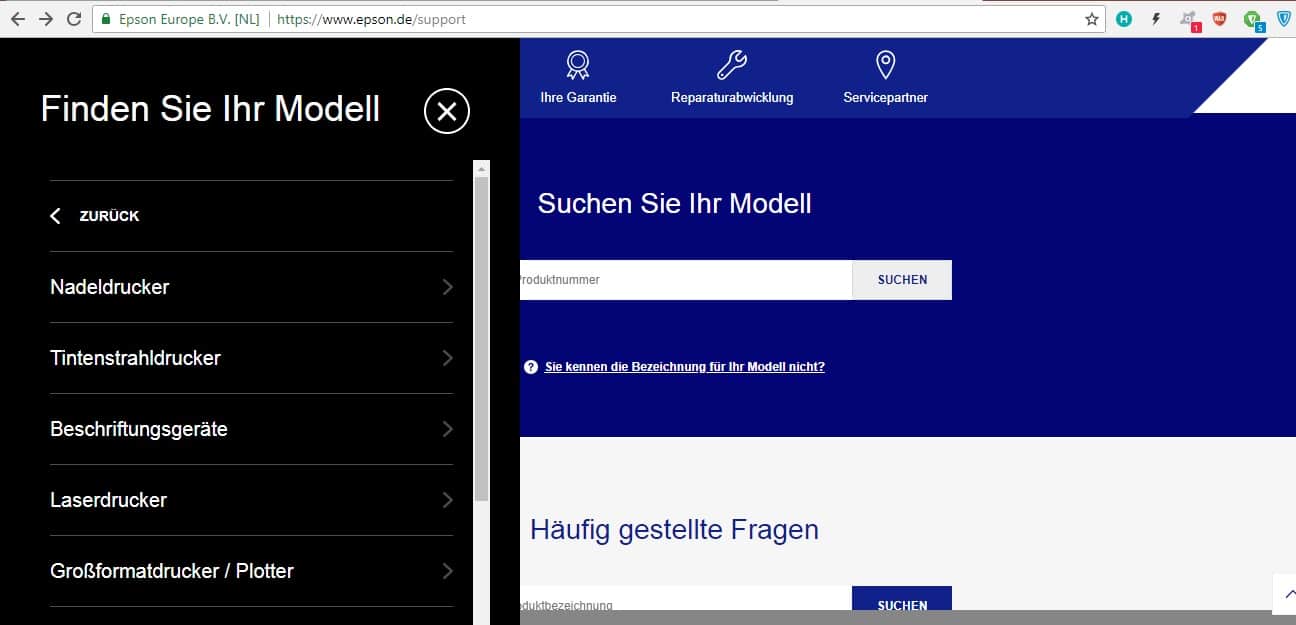Open 'Sie kennen die Bezeichnung' help link

click(685, 367)
